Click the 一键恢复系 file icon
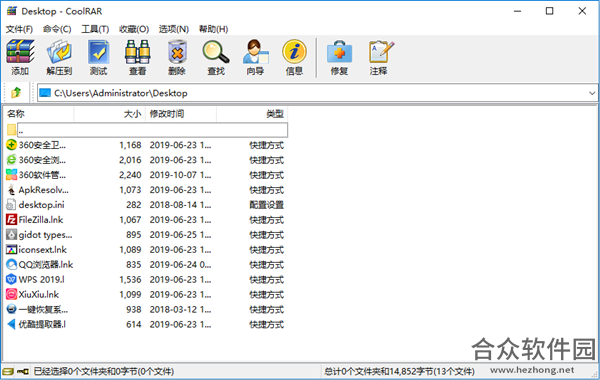The image size is (600, 380). pos(11,309)
